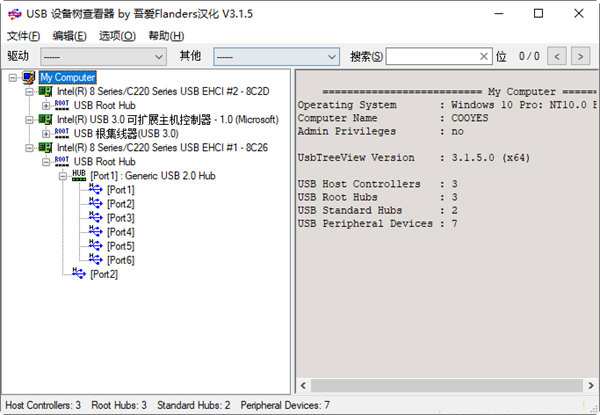Expand USB Root Hub under EHCI #2

(x=45, y=106)
